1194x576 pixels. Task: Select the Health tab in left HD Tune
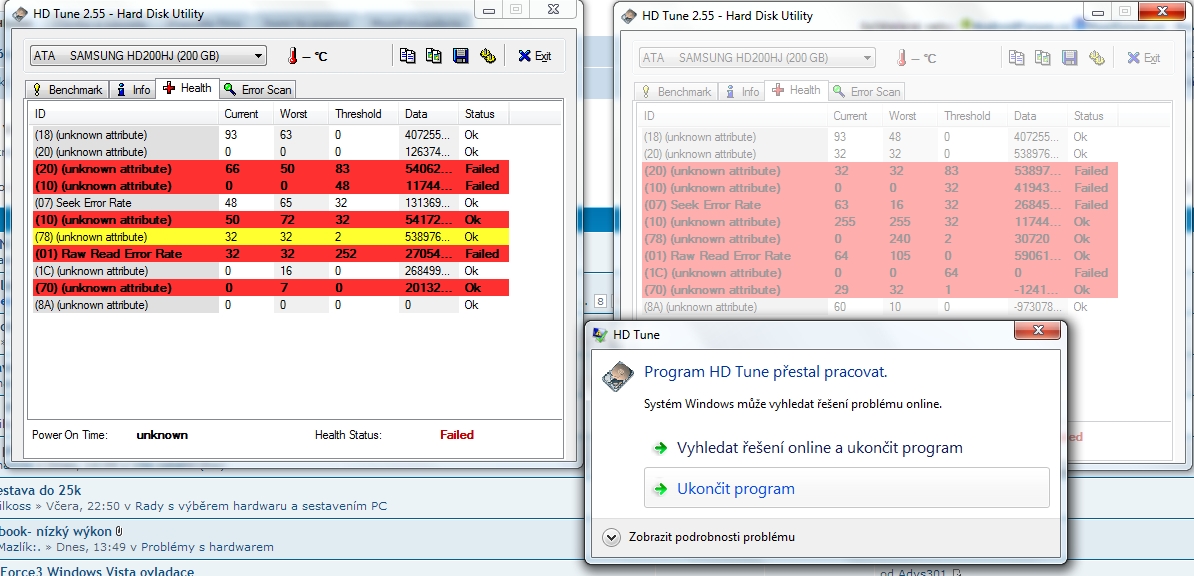[187, 88]
